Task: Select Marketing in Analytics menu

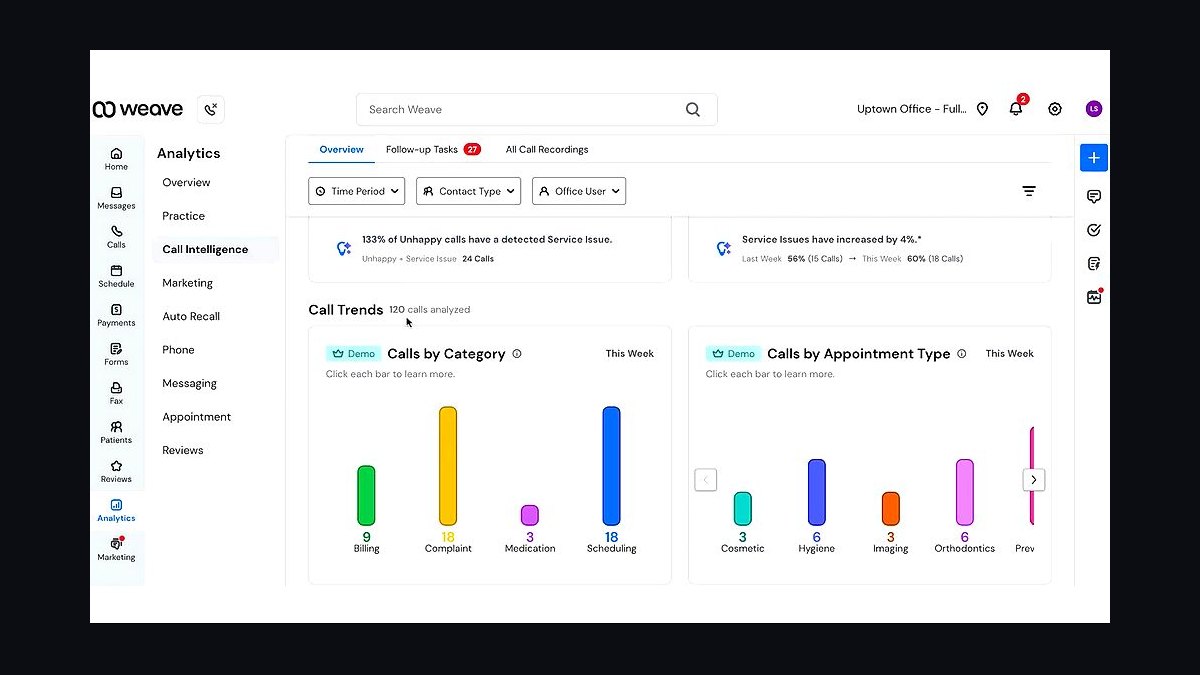Action: [188, 283]
